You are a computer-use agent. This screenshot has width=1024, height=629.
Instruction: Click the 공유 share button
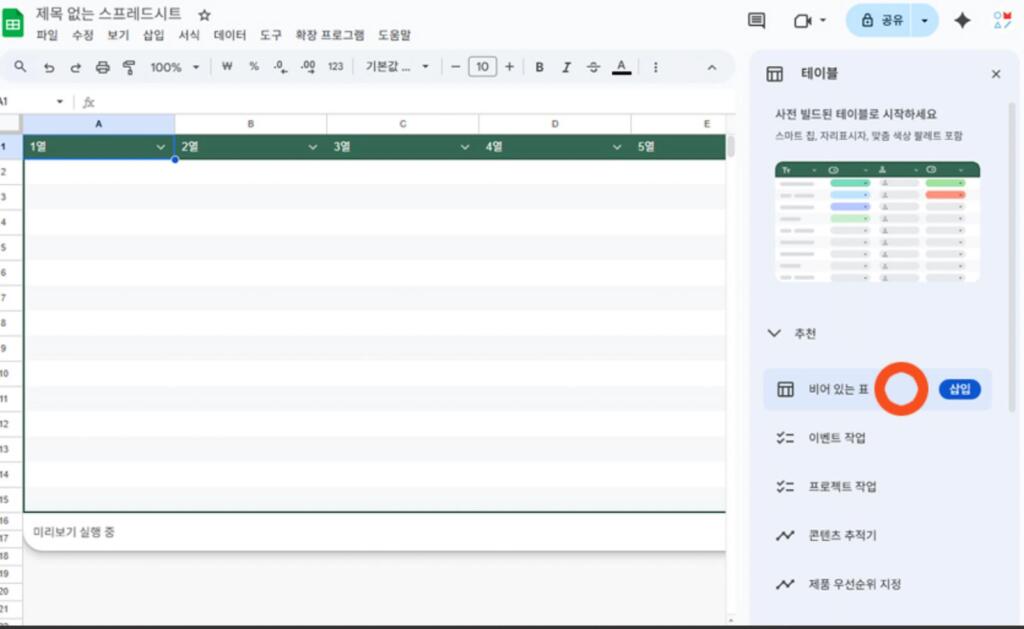[881, 21]
